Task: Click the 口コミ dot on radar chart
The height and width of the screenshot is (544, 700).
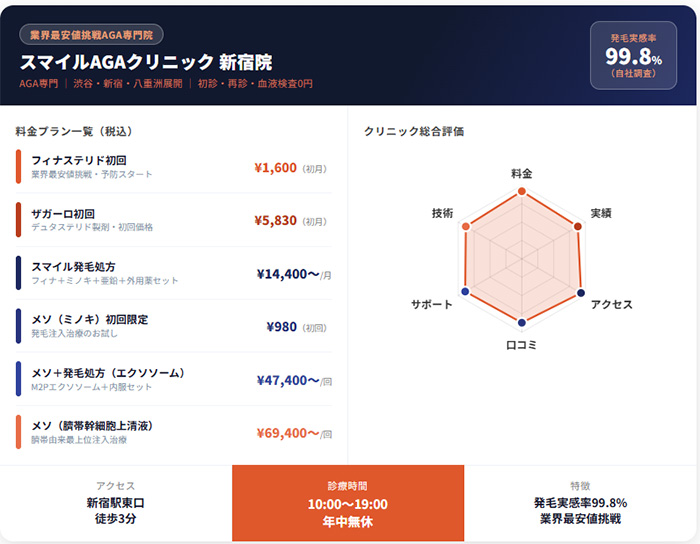Action: [522, 322]
